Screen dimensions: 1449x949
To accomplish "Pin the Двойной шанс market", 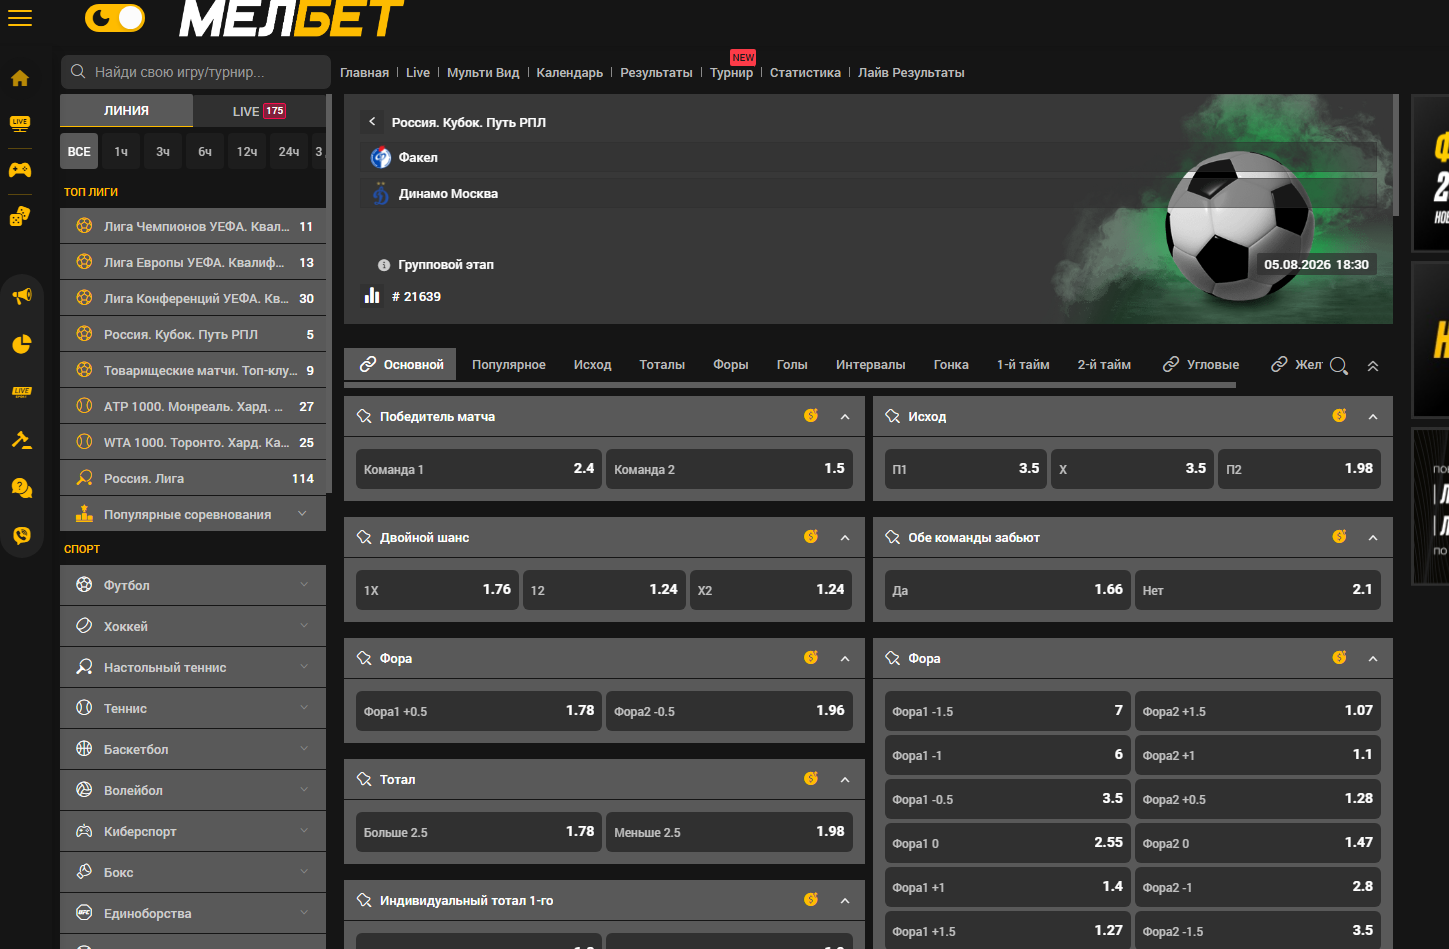I will (364, 537).
